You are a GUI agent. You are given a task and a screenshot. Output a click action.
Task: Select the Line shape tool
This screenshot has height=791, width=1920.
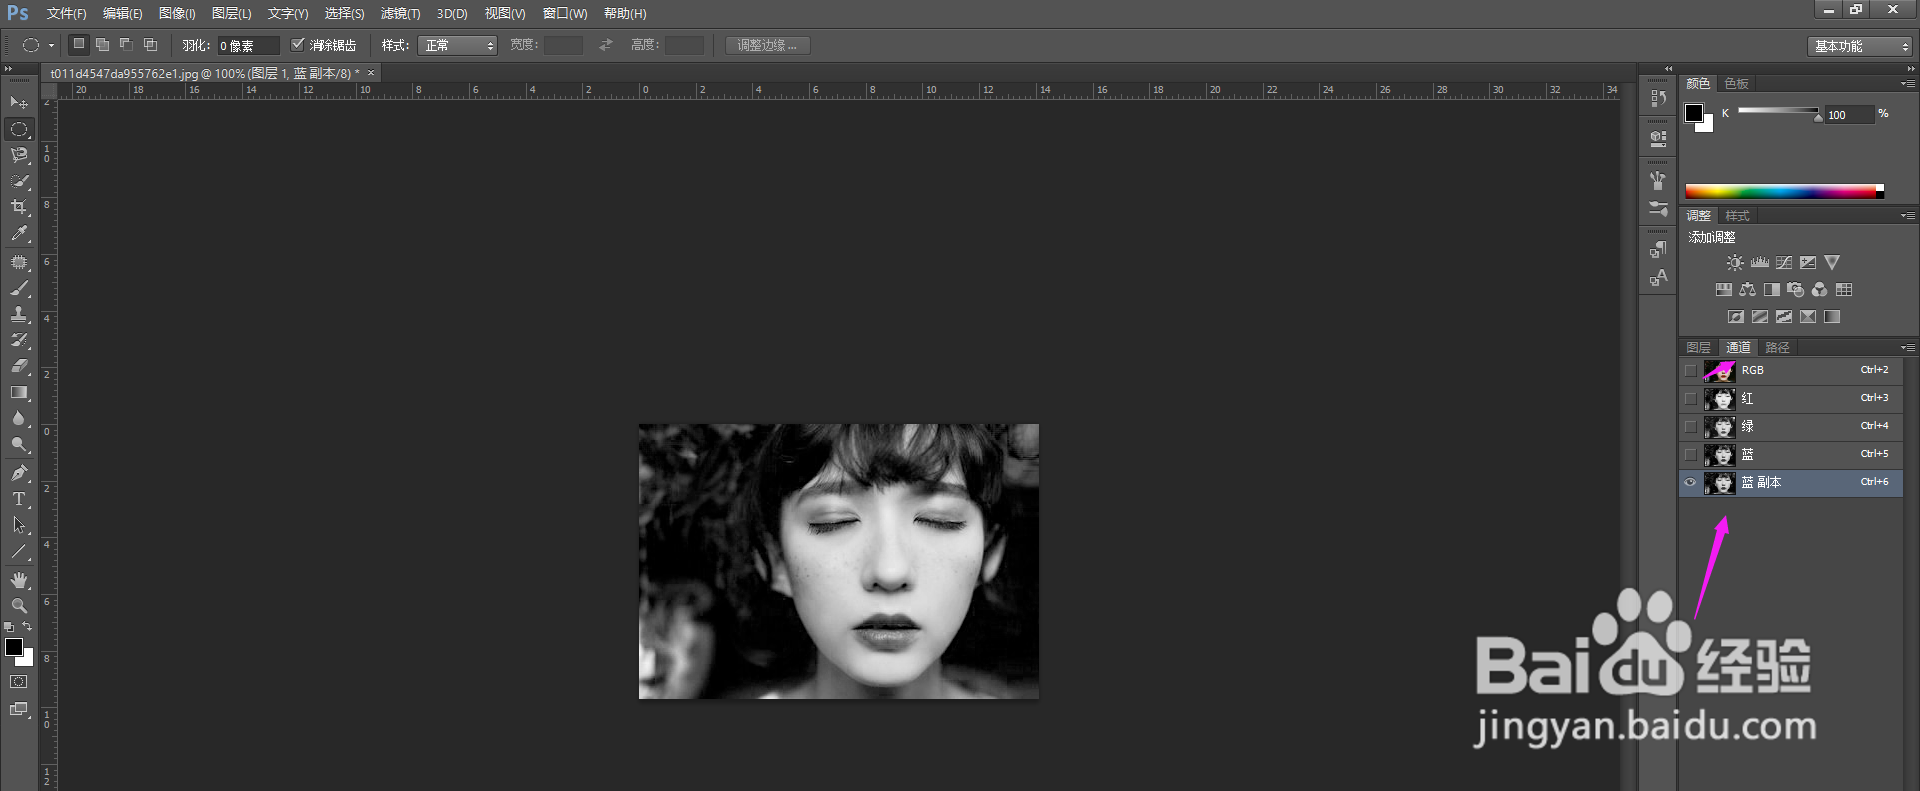(x=19, y=551)
